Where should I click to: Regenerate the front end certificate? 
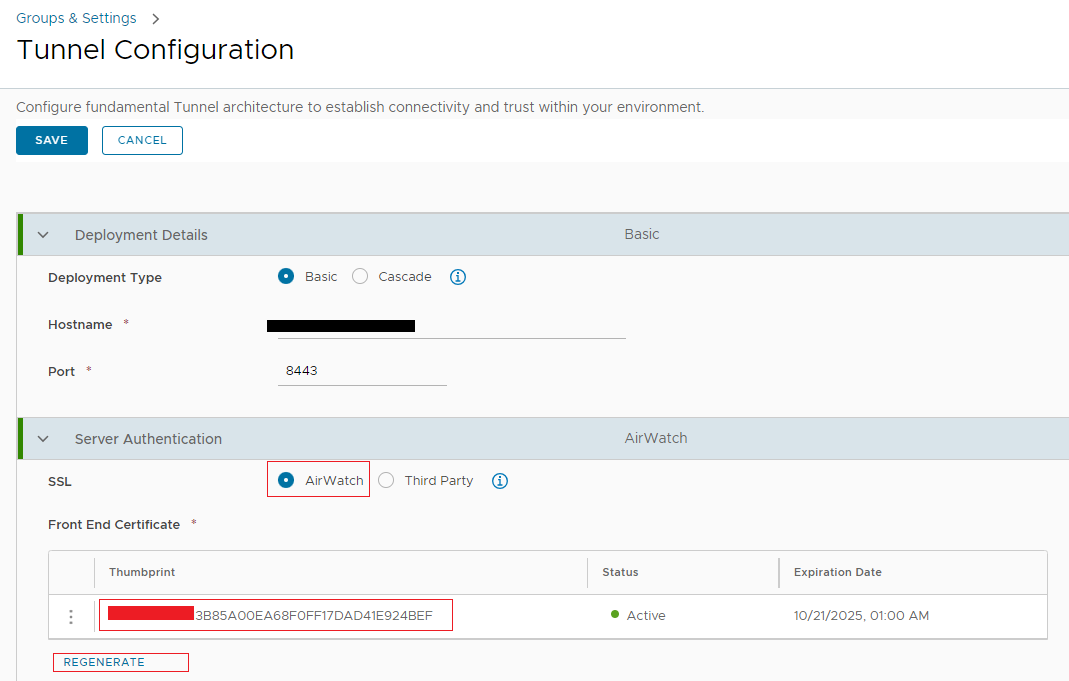pos(120,662)
